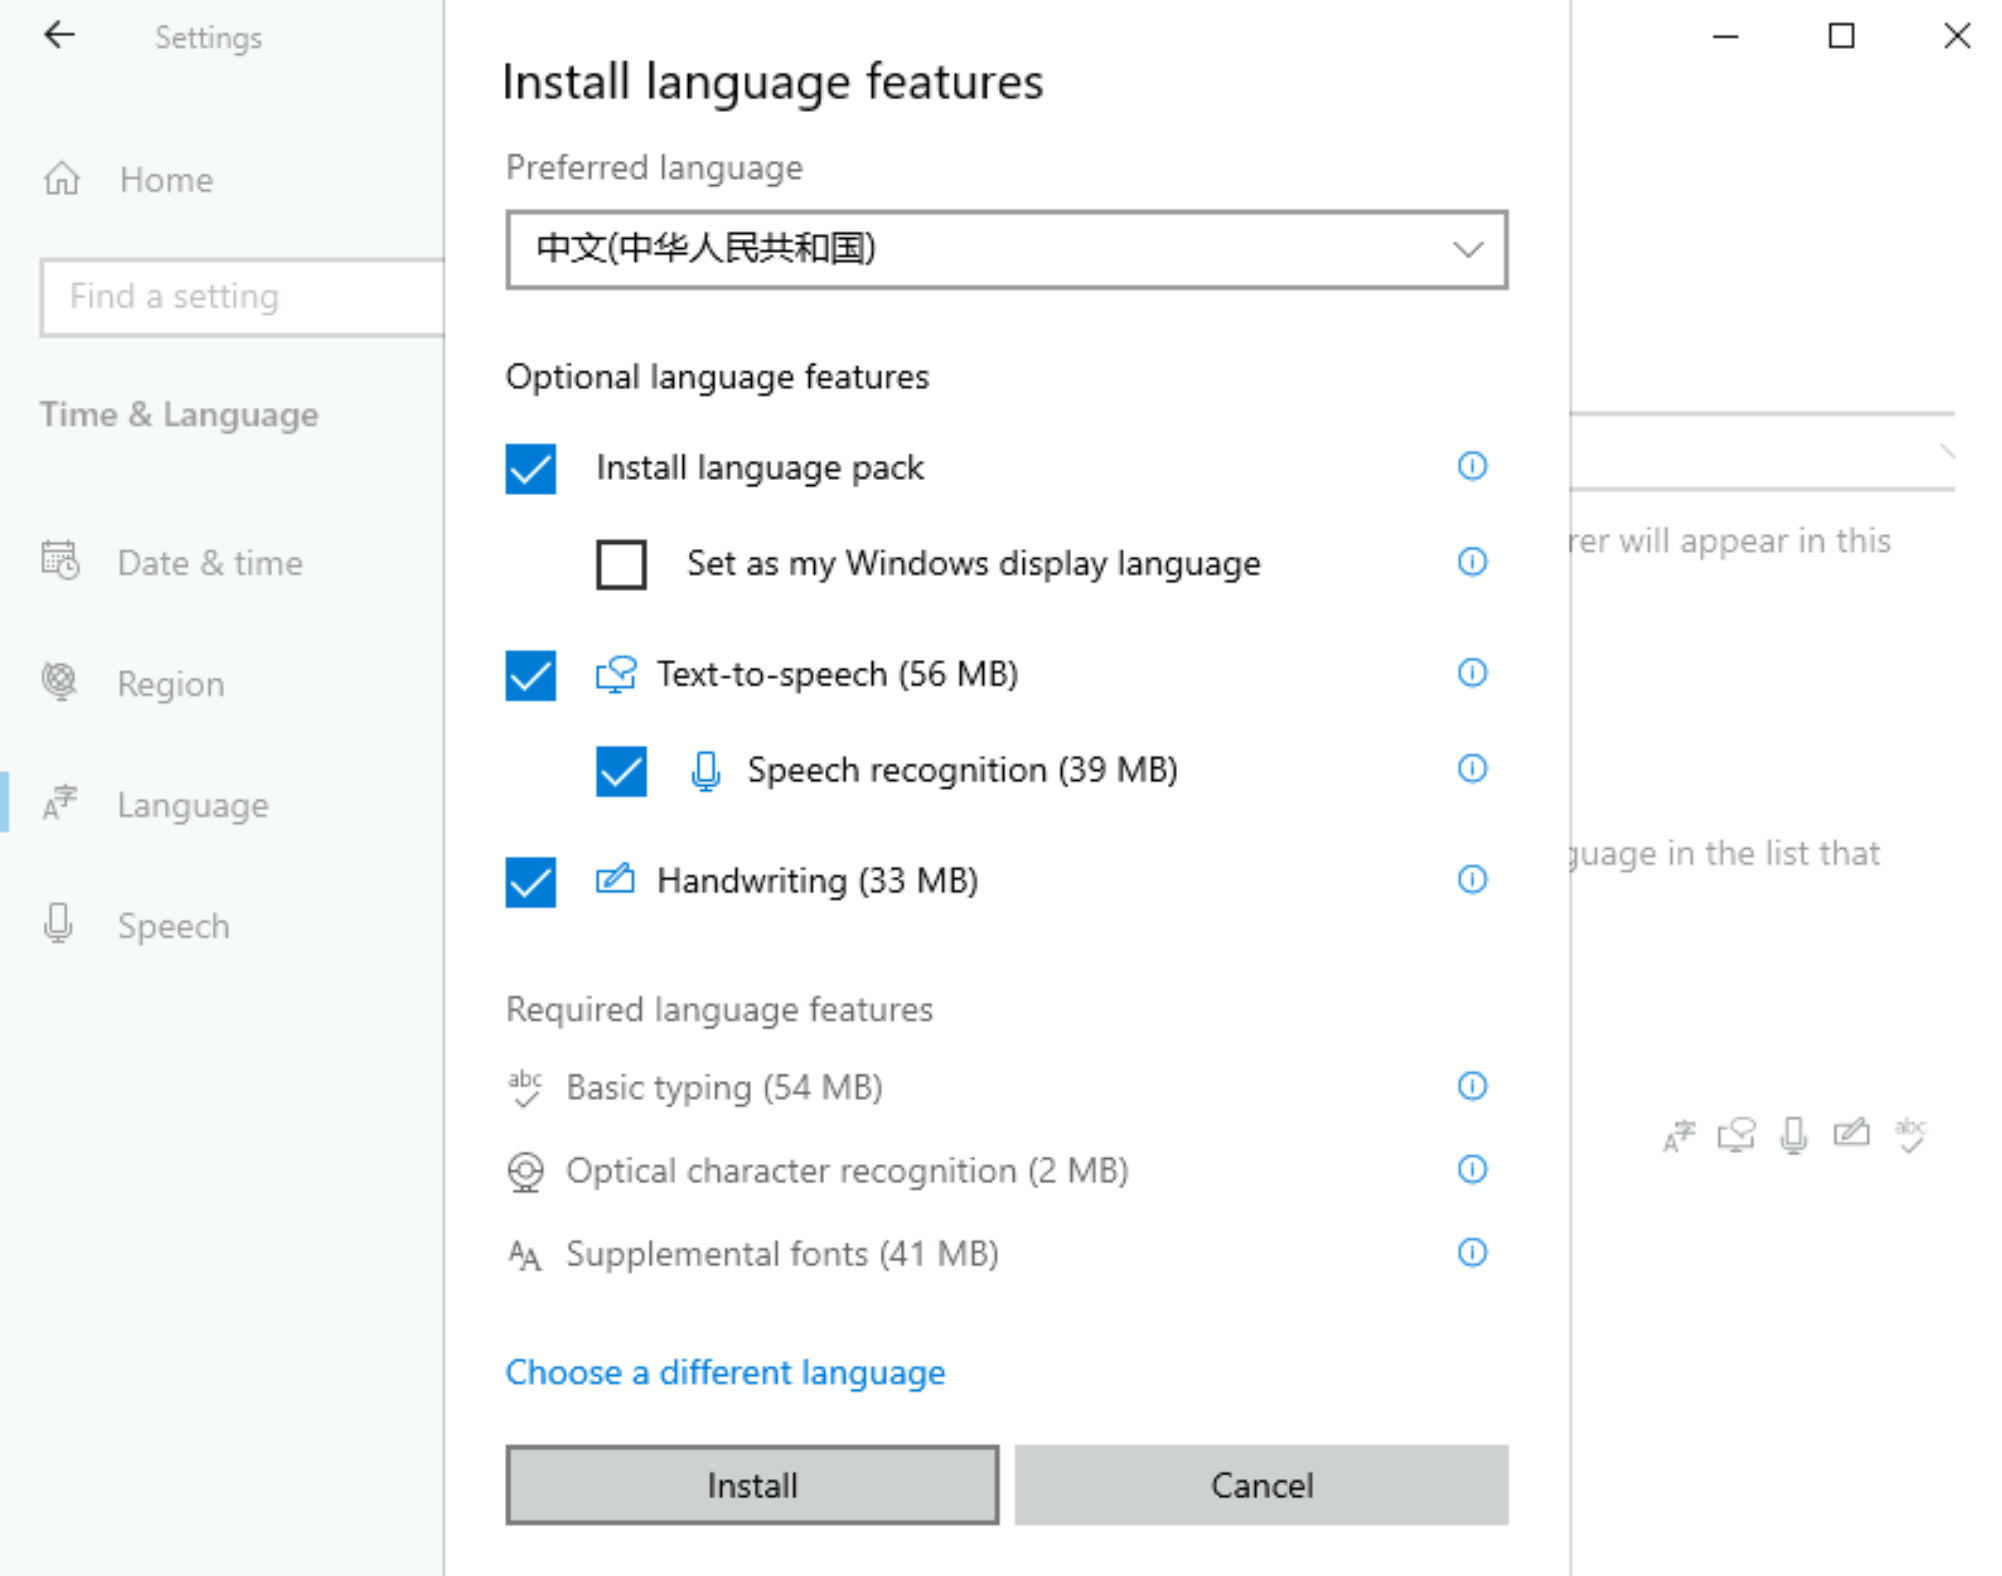Viewport: 2002px width, 1576px height.
Task: Click the Preferred language dropdown chevron
Action: coord(1468,249)
